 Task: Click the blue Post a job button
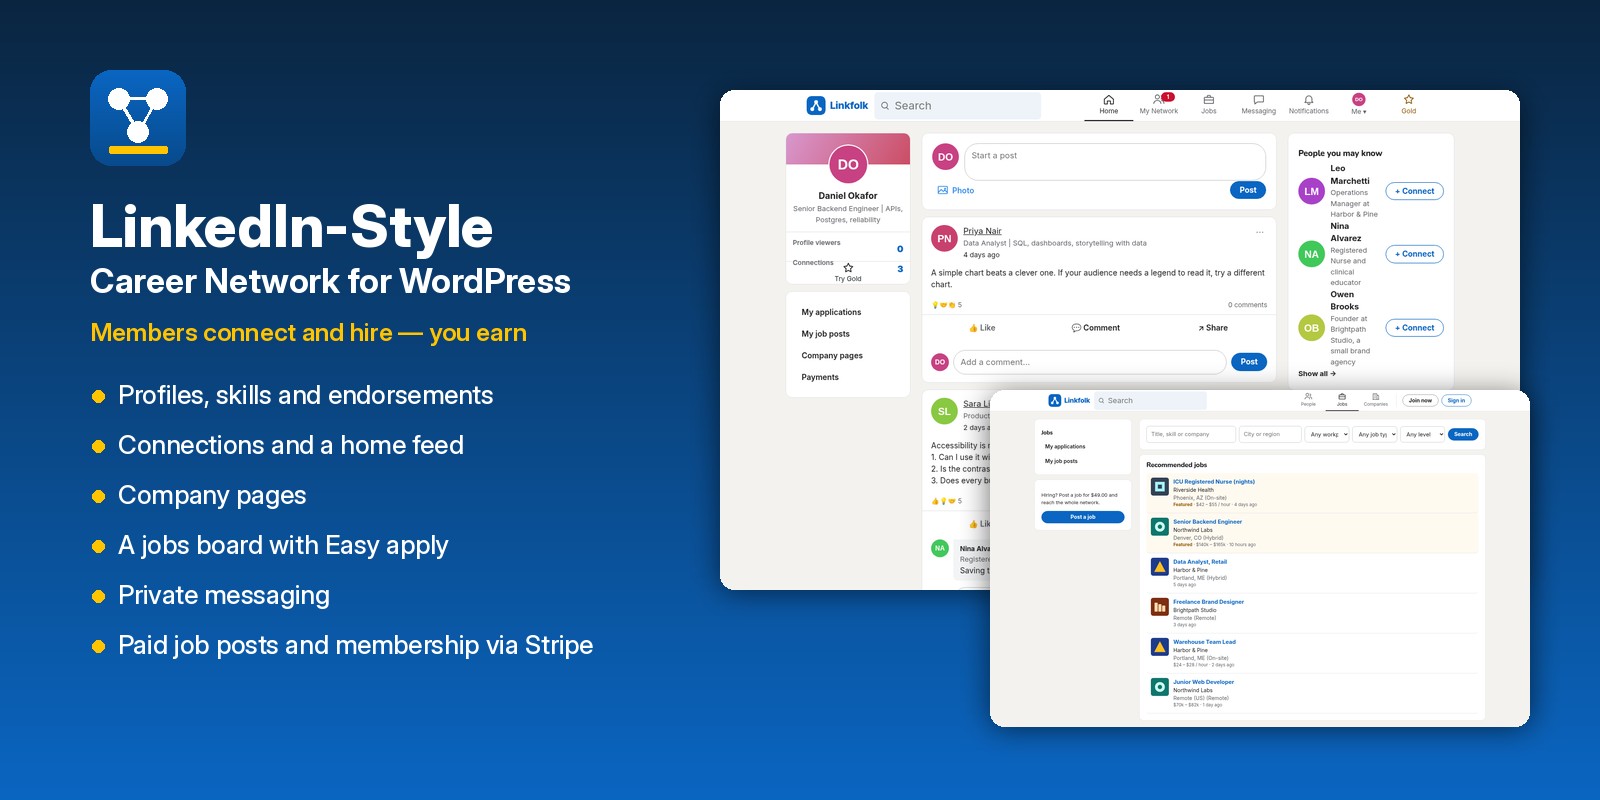1083,517
